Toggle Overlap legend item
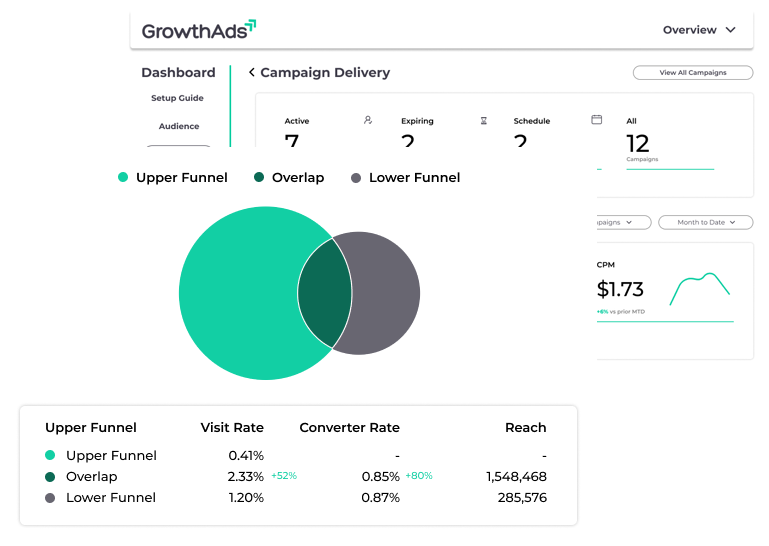The image size is (769, 546). (289, 178)
